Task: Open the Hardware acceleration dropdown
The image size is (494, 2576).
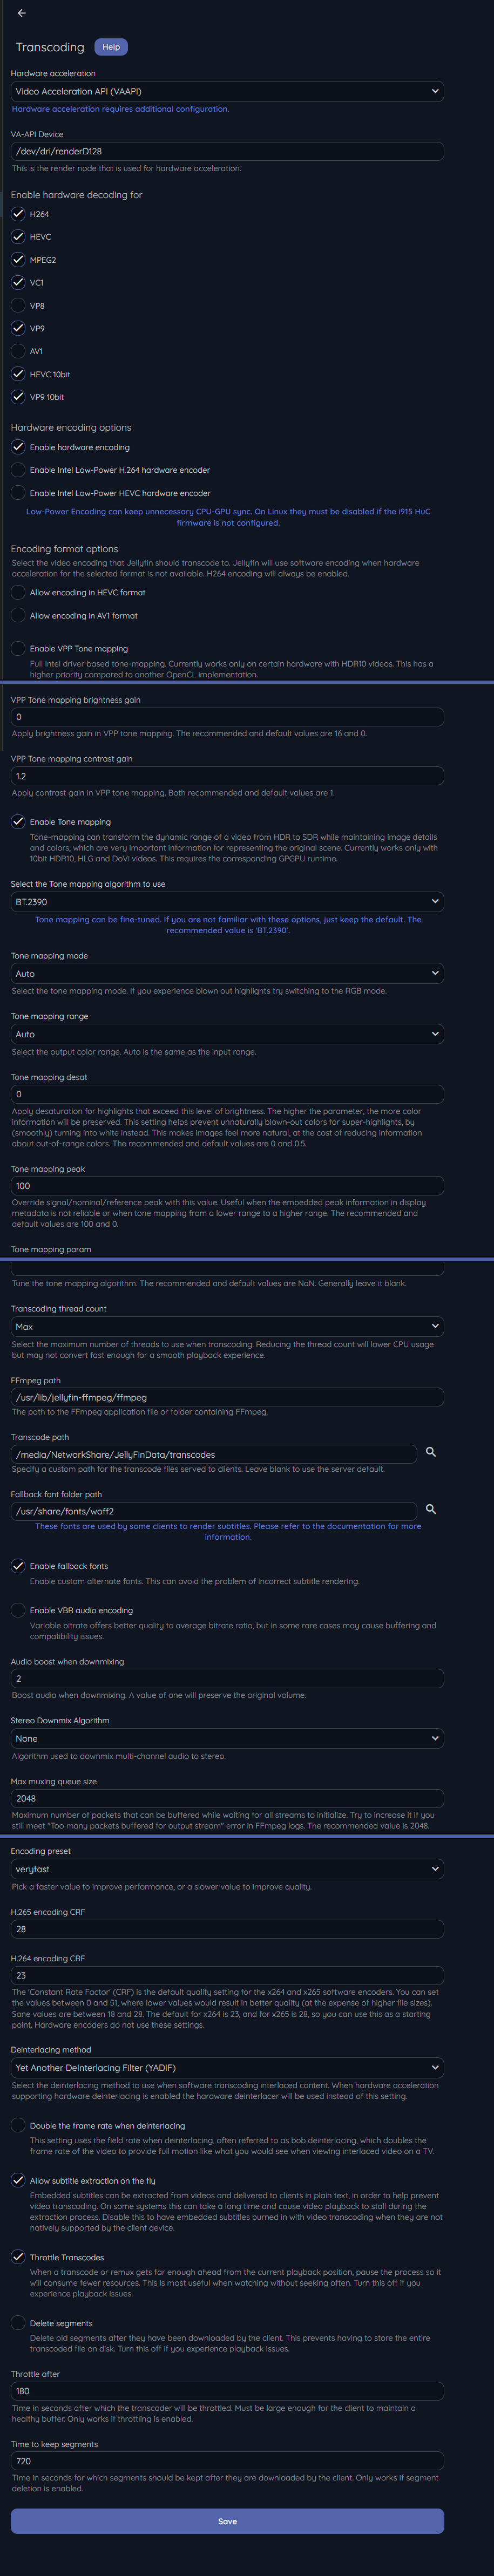Action: click(227, 91)
